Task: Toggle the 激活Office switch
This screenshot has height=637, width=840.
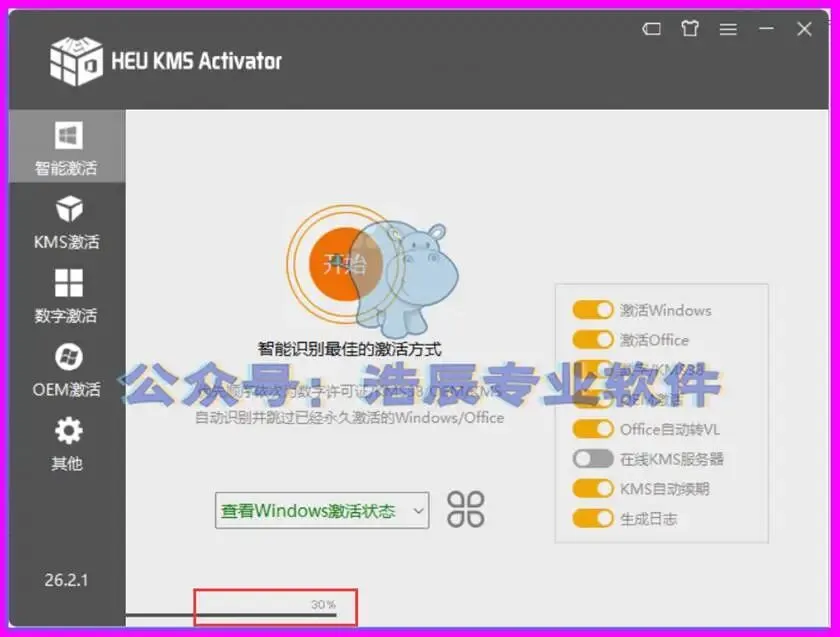Action: tap(592, 340)
